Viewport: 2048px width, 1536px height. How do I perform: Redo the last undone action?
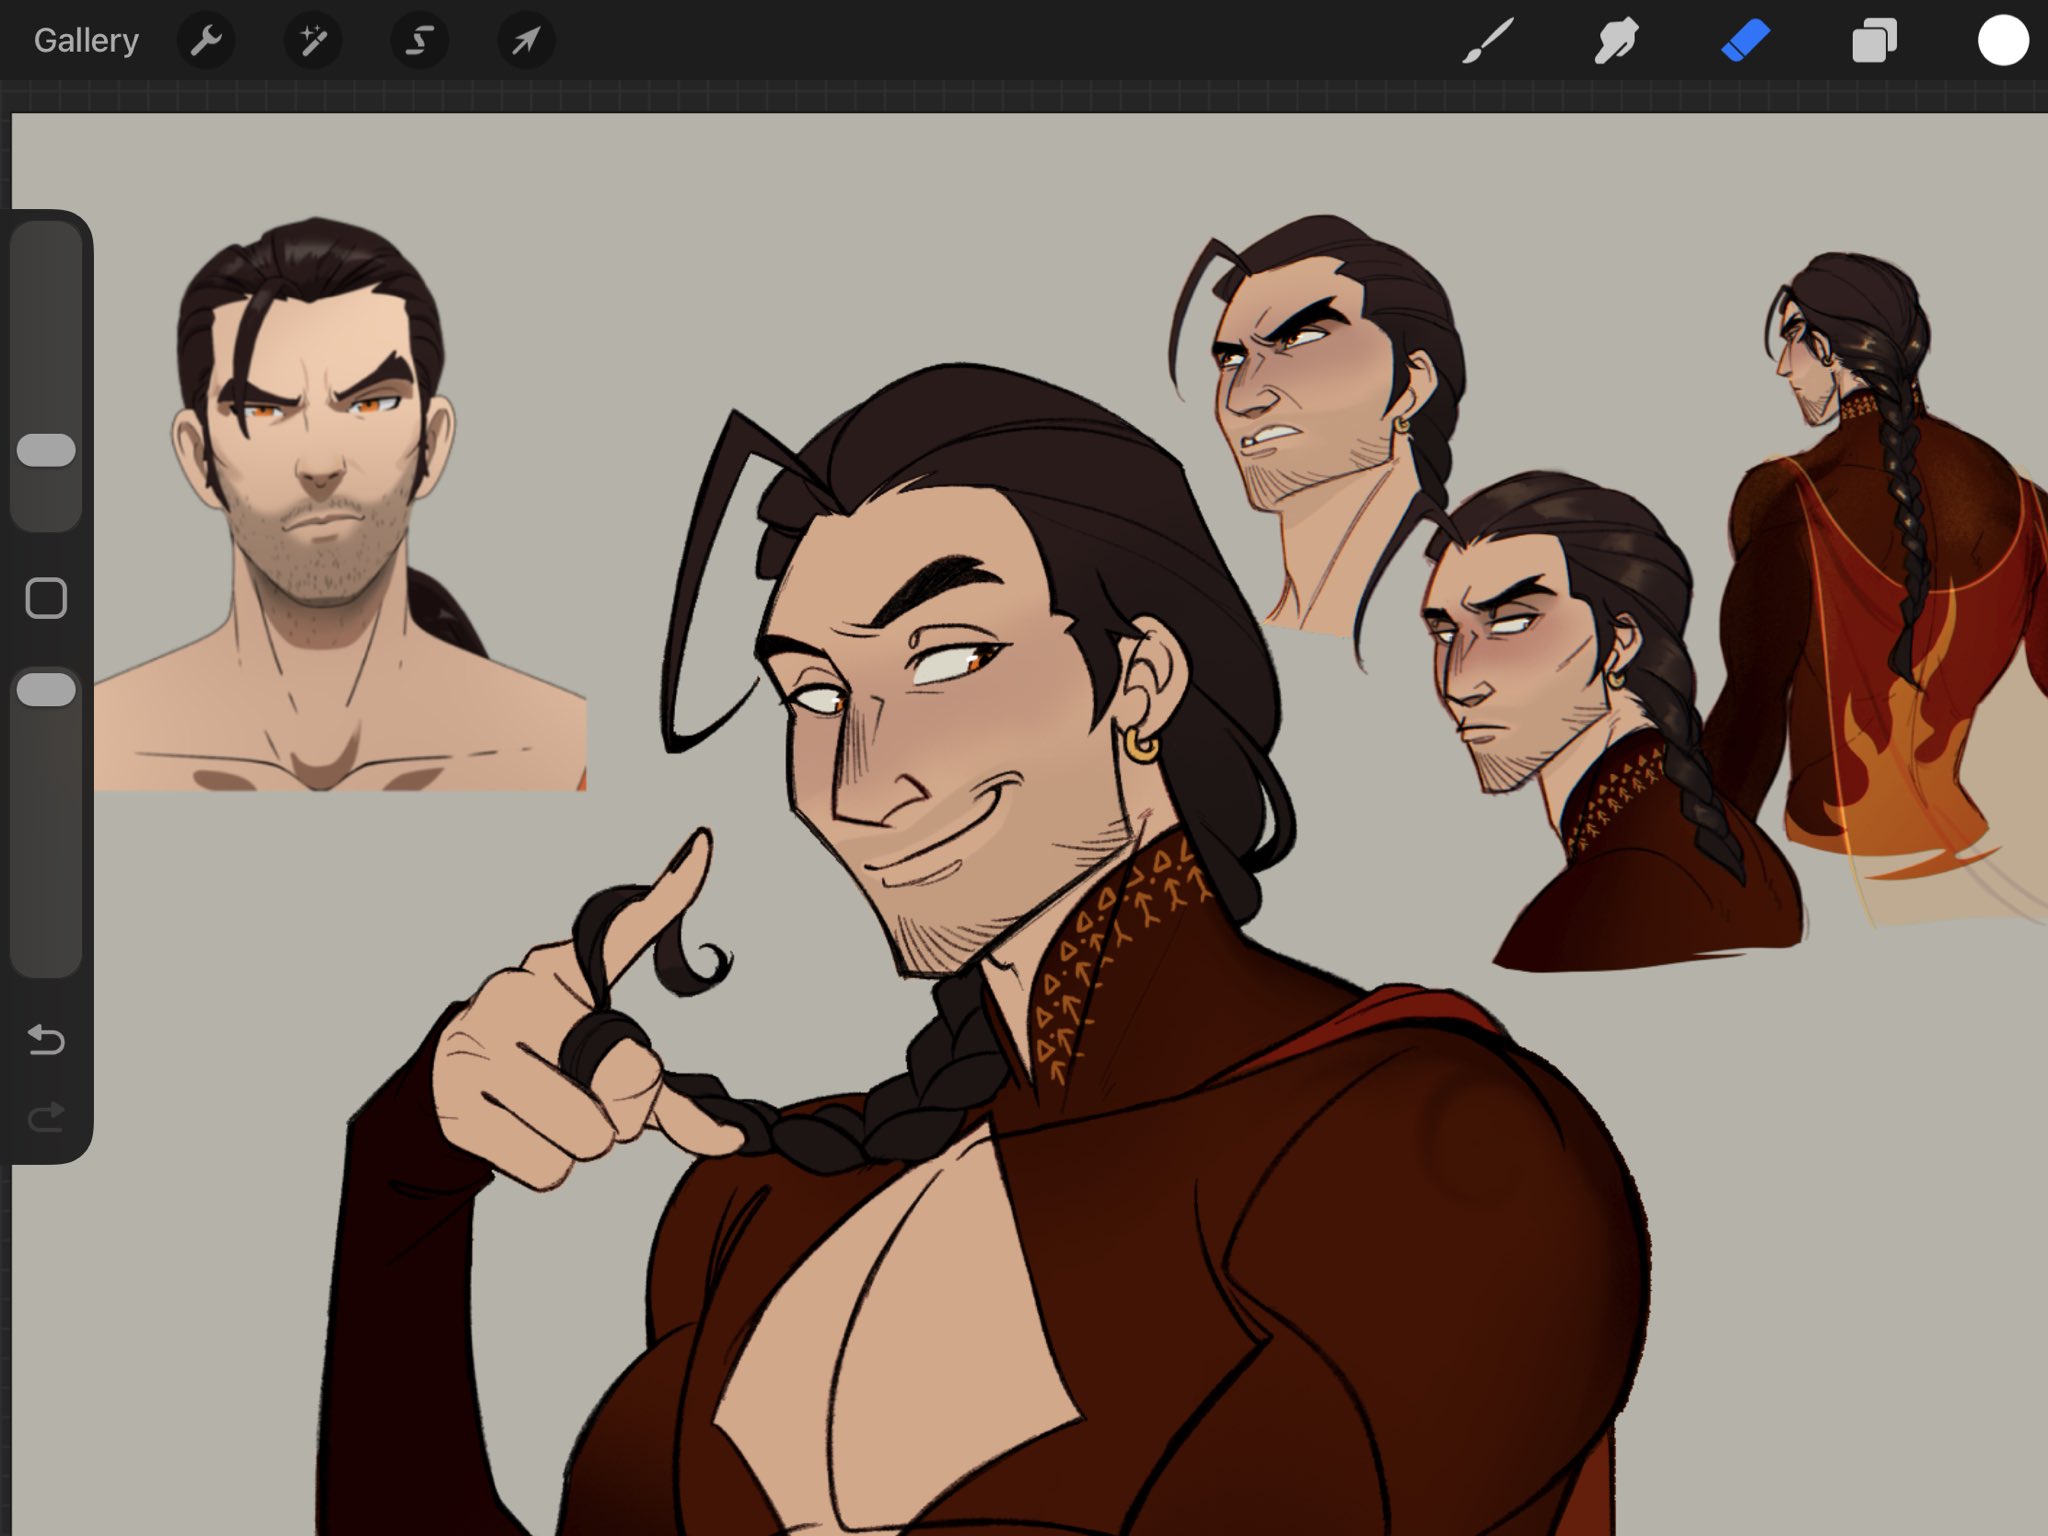(x=46, y=1116)
